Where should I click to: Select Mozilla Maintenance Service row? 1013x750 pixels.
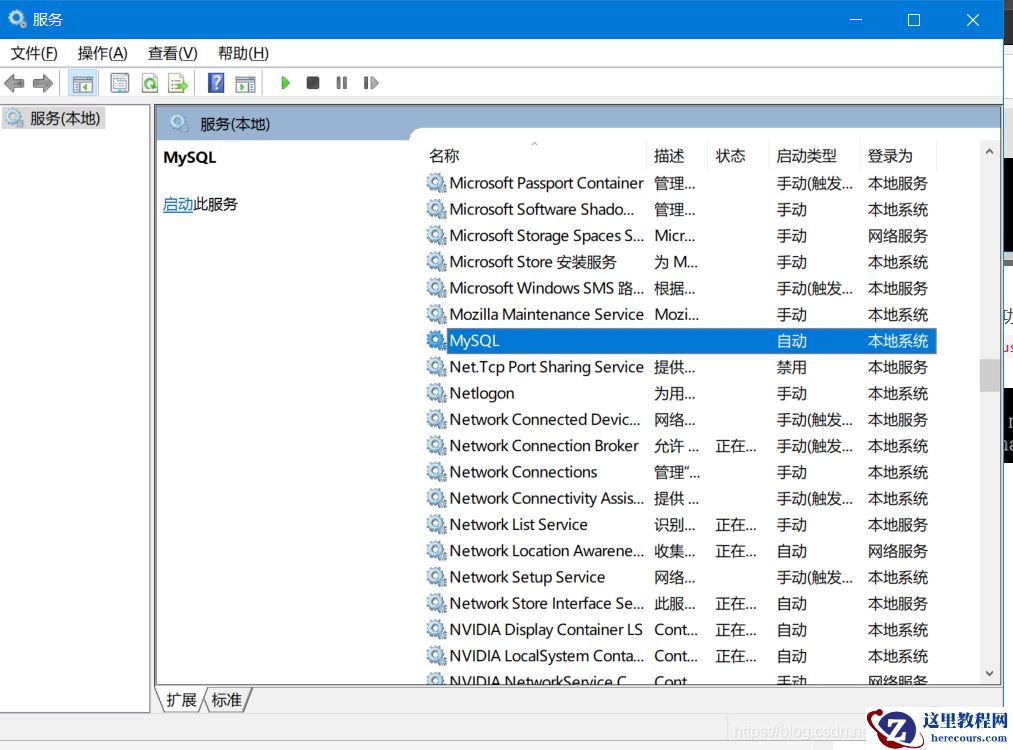[x=680, y=315]
